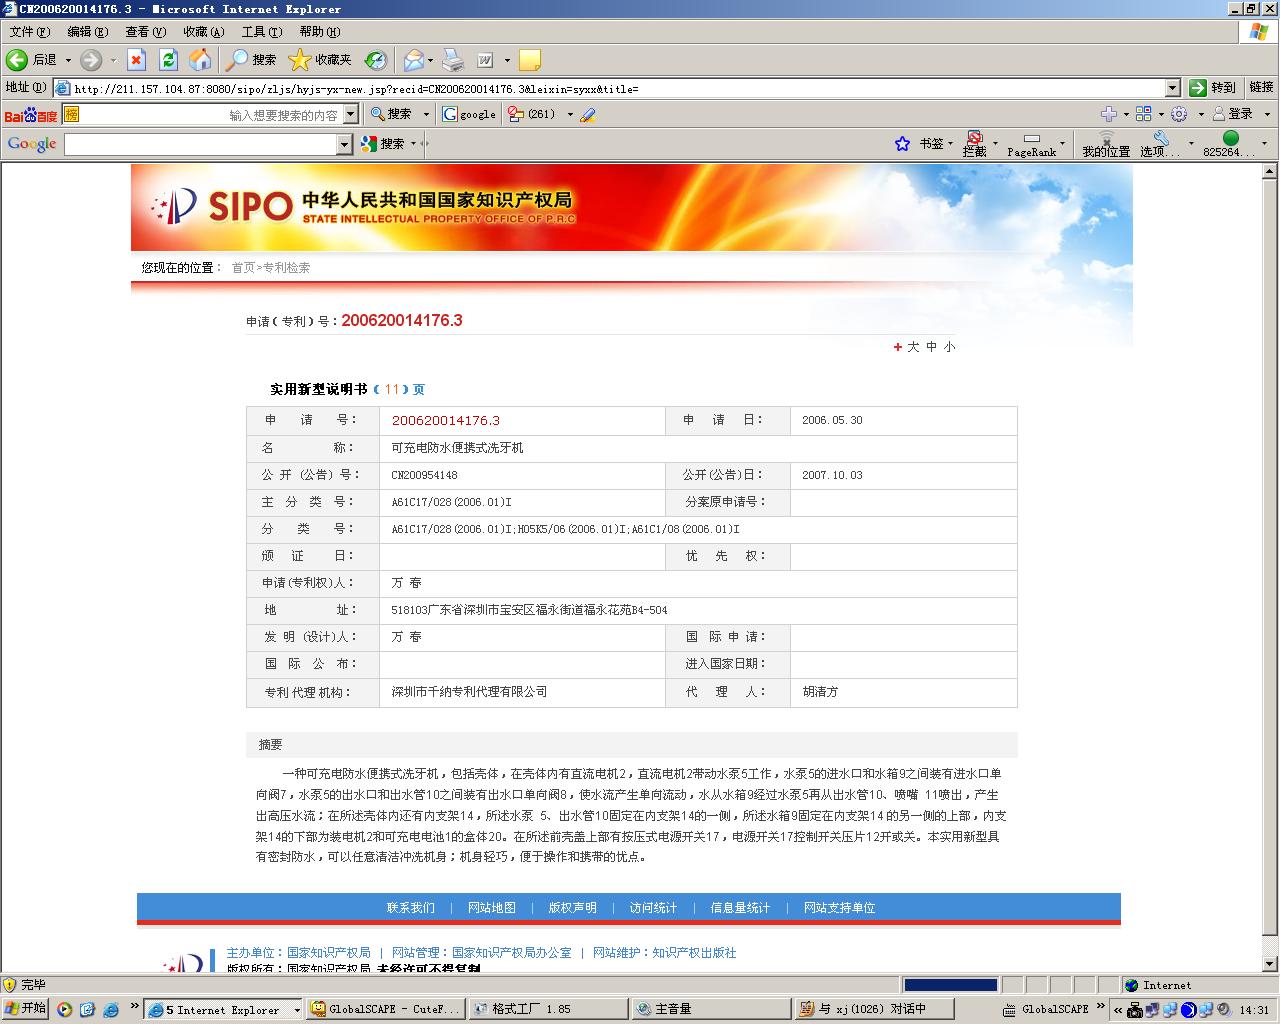Image resolution: width=1280 pixels, height=1024 pixels.
Task: Click the History clock icon
Action: 375,60
